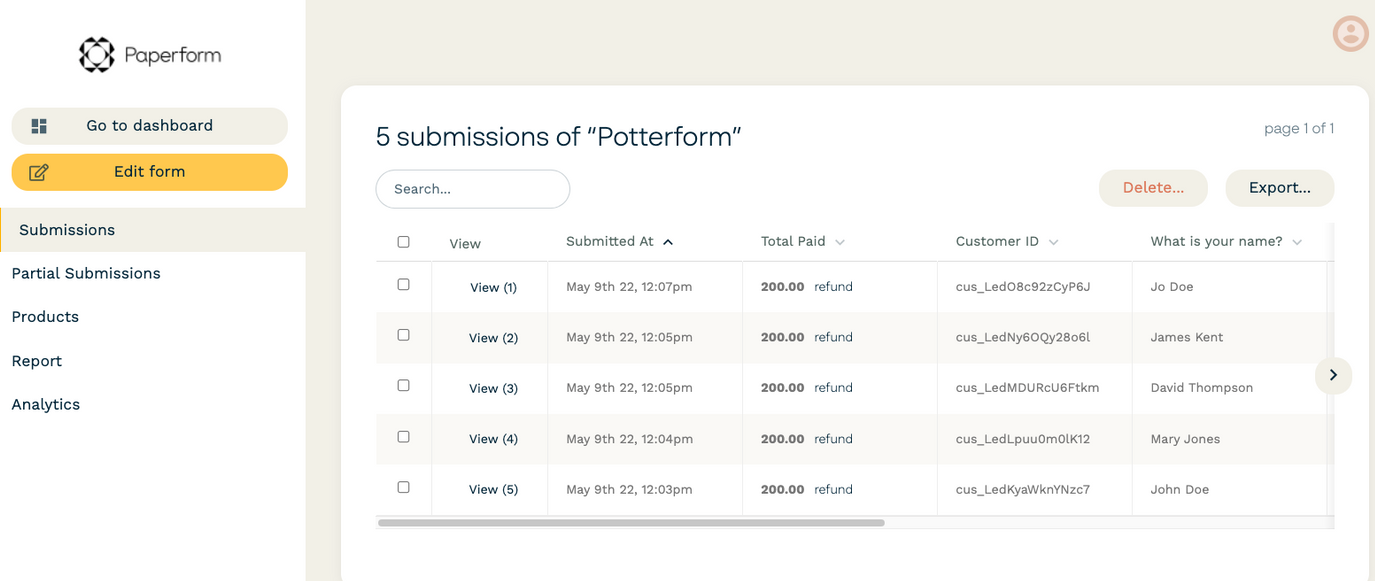Open the Total Paid column dropdown

pos(840,241)
